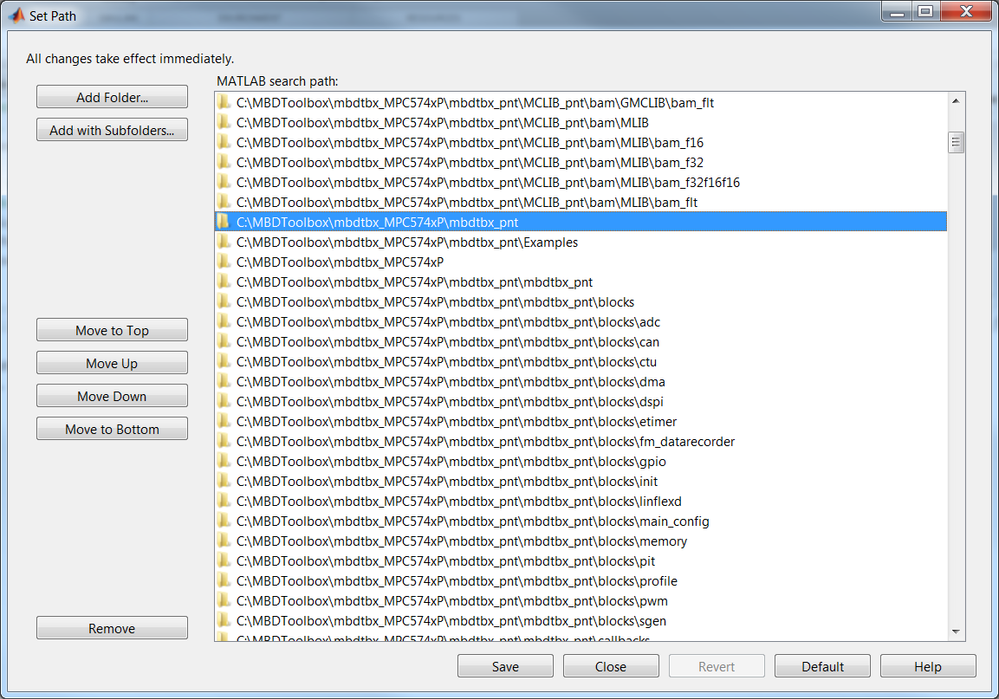Screen dimensions: 999x699
Task: Click MATLAB logo icon in title bar
Action: pos(17,15)
